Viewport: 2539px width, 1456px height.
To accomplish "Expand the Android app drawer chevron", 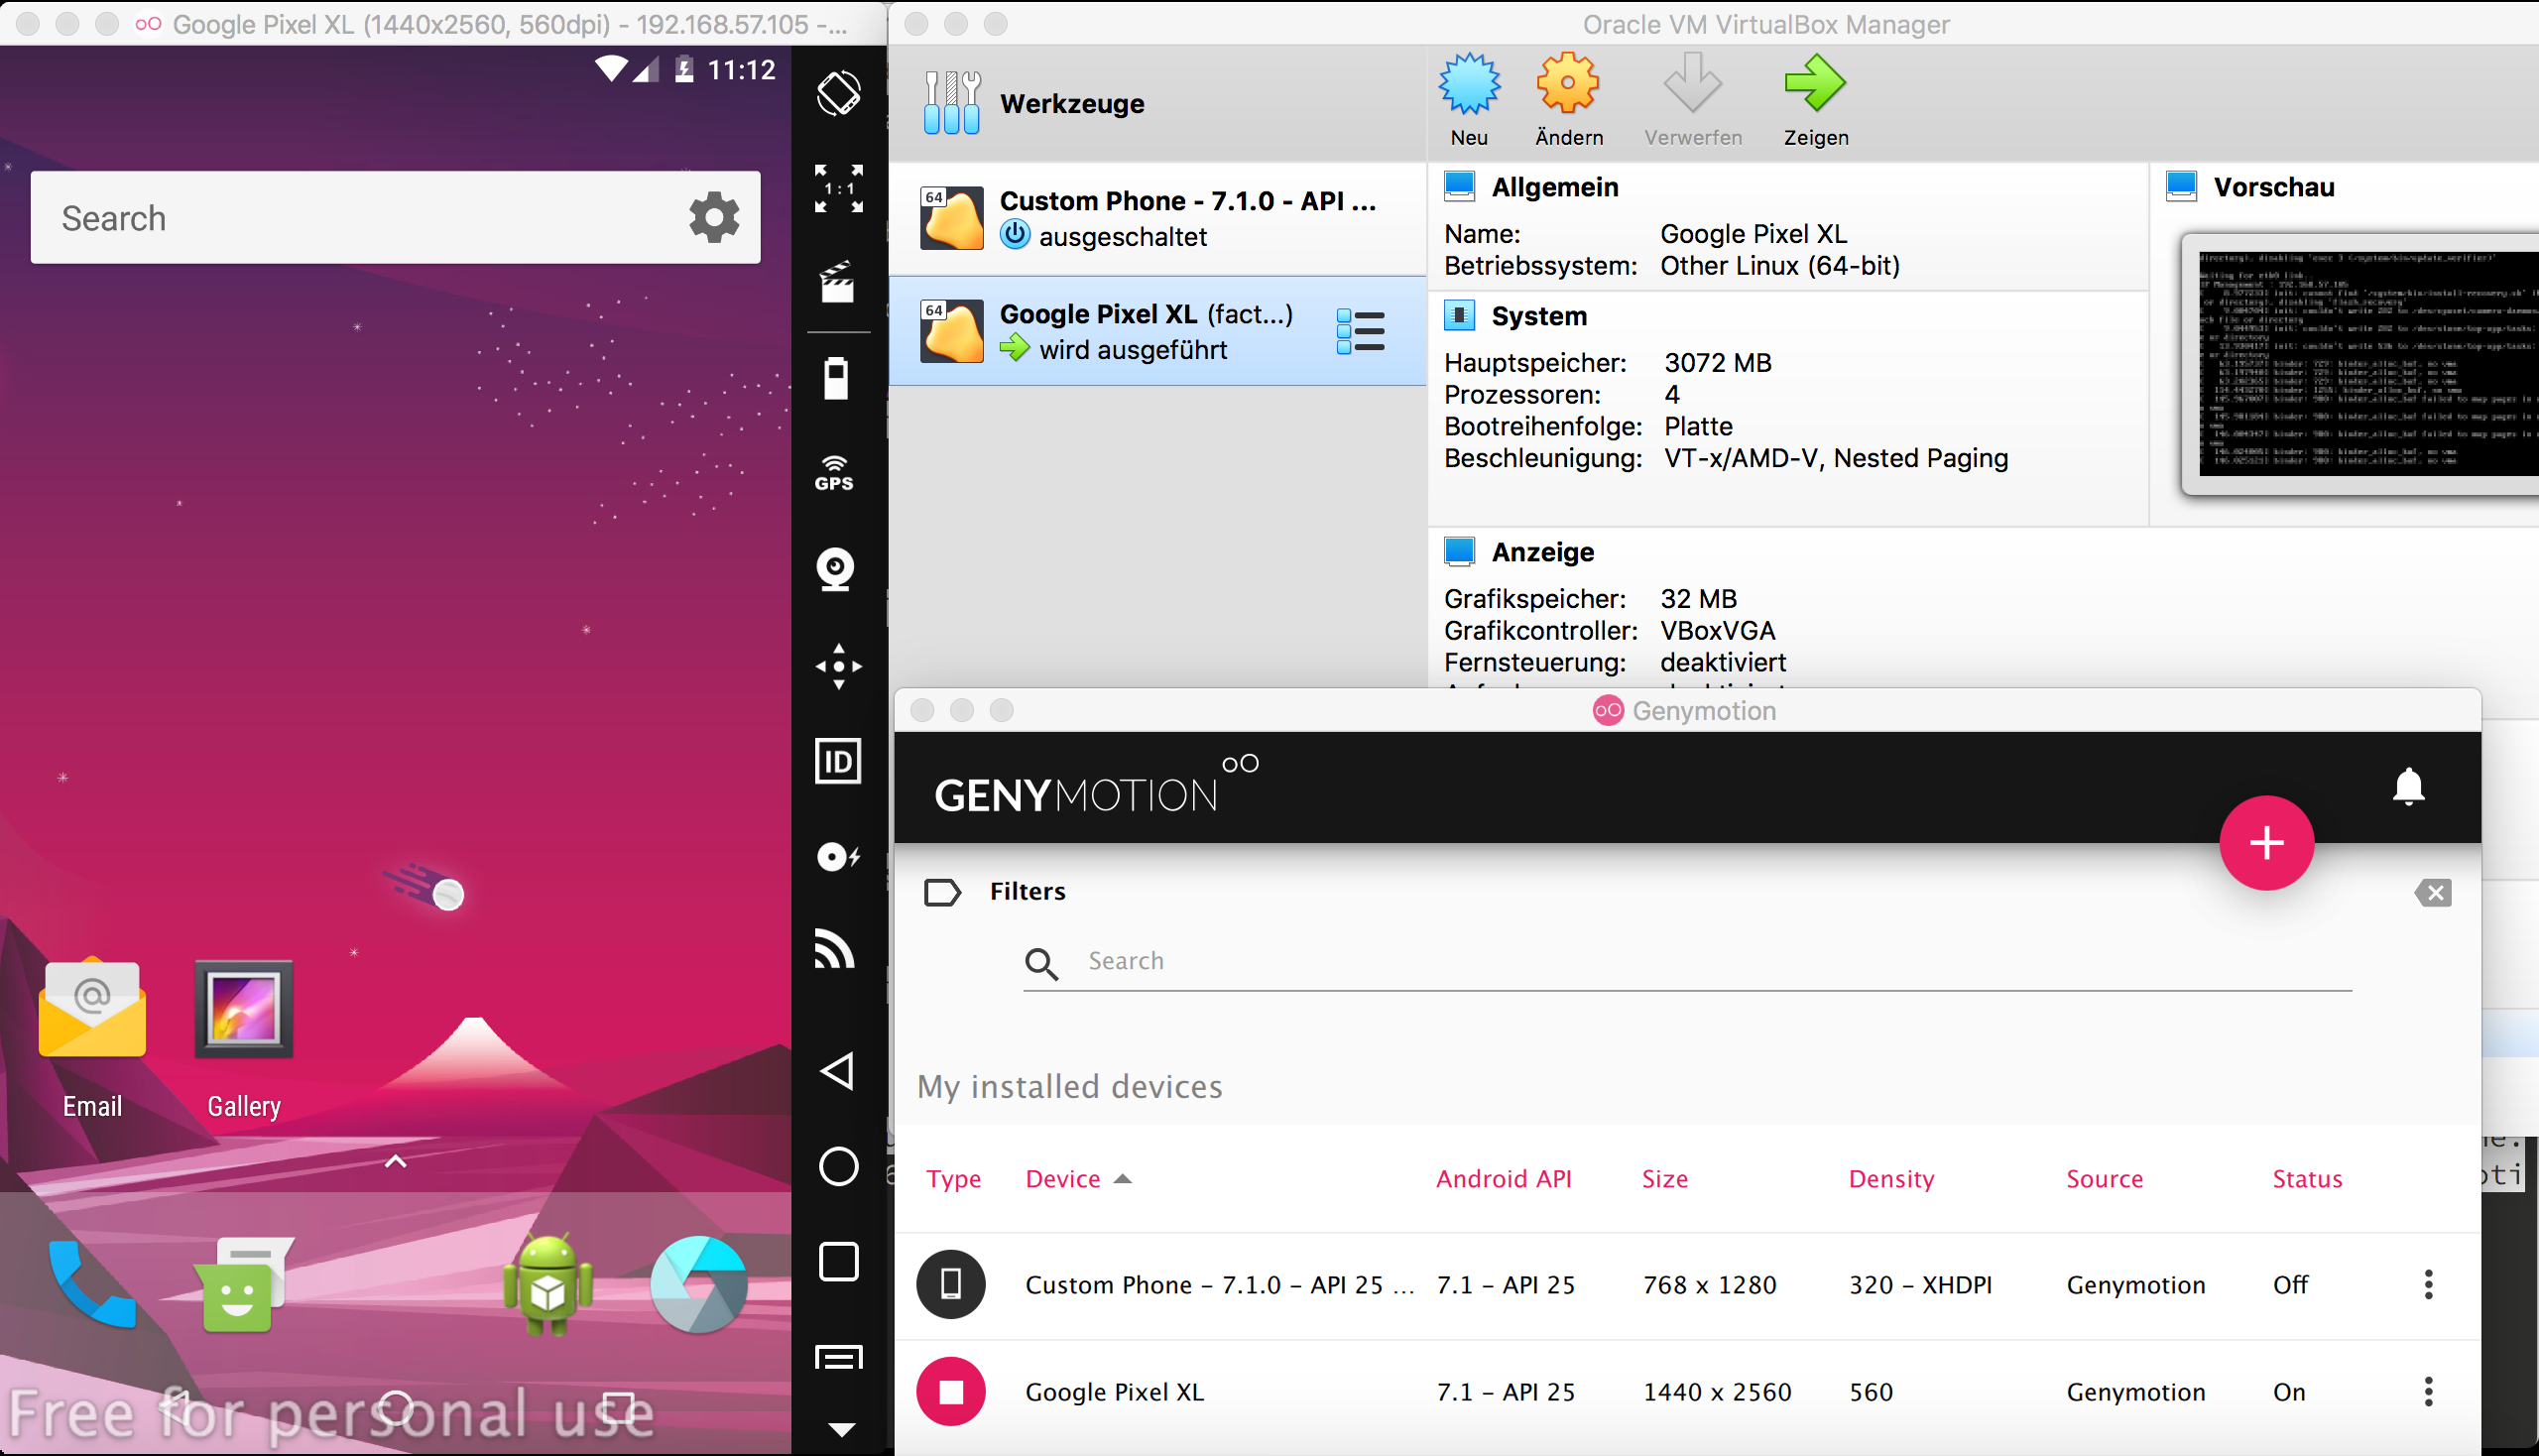I will [x=396, y=1161].
